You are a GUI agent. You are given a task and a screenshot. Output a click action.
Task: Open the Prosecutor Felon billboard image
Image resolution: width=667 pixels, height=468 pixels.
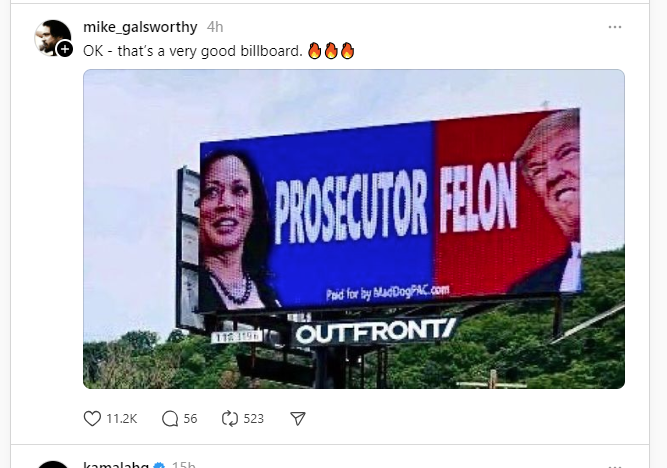(354, 229)
